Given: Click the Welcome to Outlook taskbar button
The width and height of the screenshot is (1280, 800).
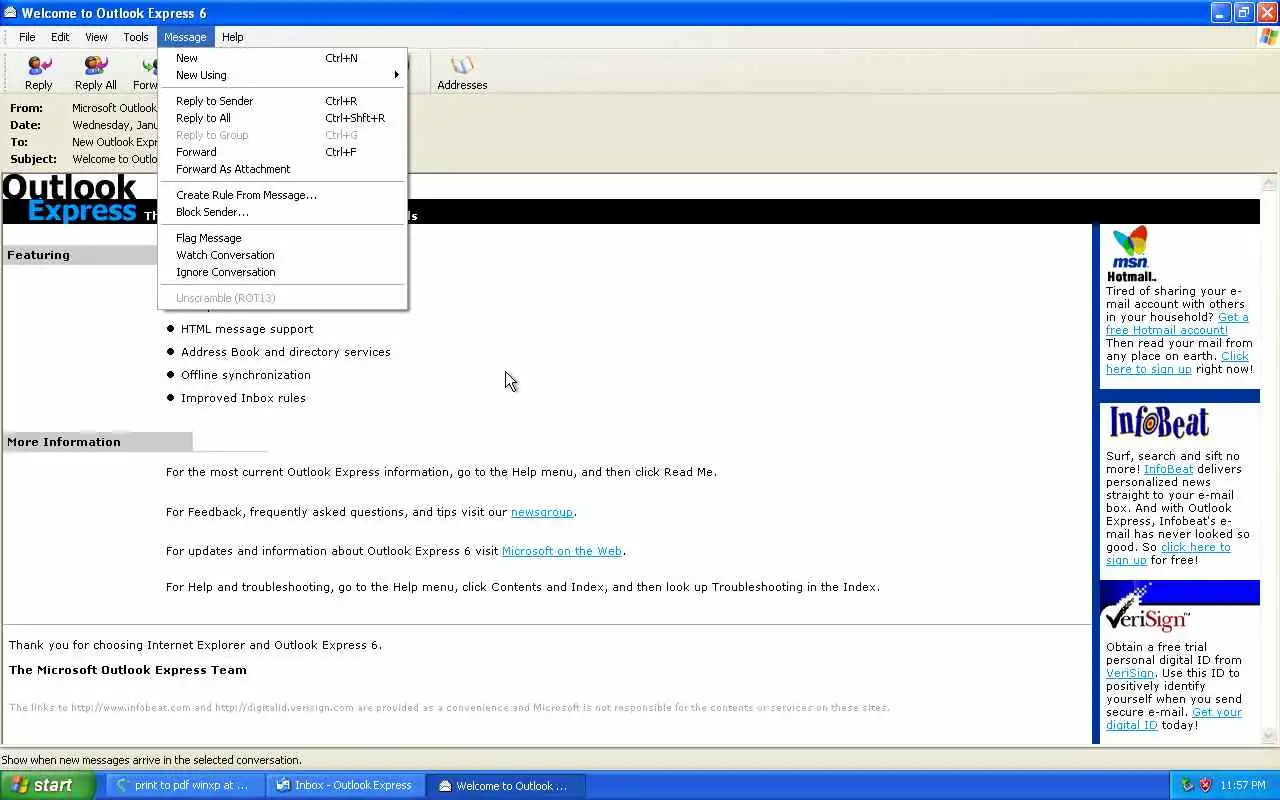Looking at the screenshot, I should pyautogui.click(x=506, y=785).
